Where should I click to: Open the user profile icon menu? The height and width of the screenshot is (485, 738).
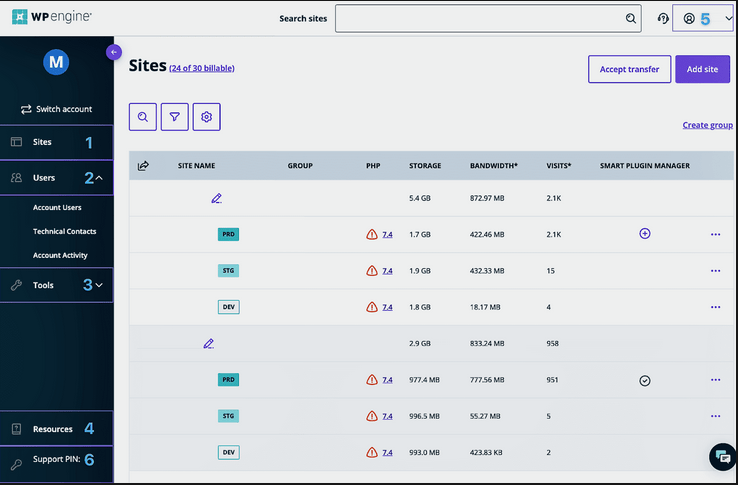point(689,19)
